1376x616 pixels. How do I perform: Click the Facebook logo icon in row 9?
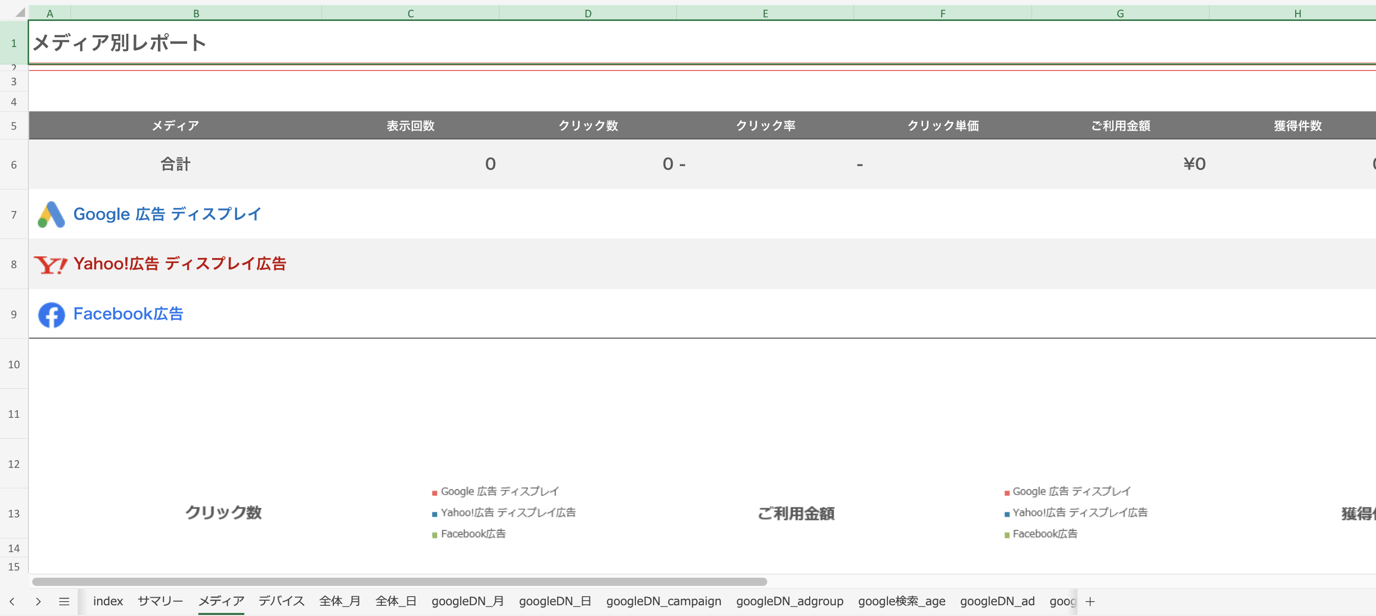pyautogui.click(x=51, y=313)
